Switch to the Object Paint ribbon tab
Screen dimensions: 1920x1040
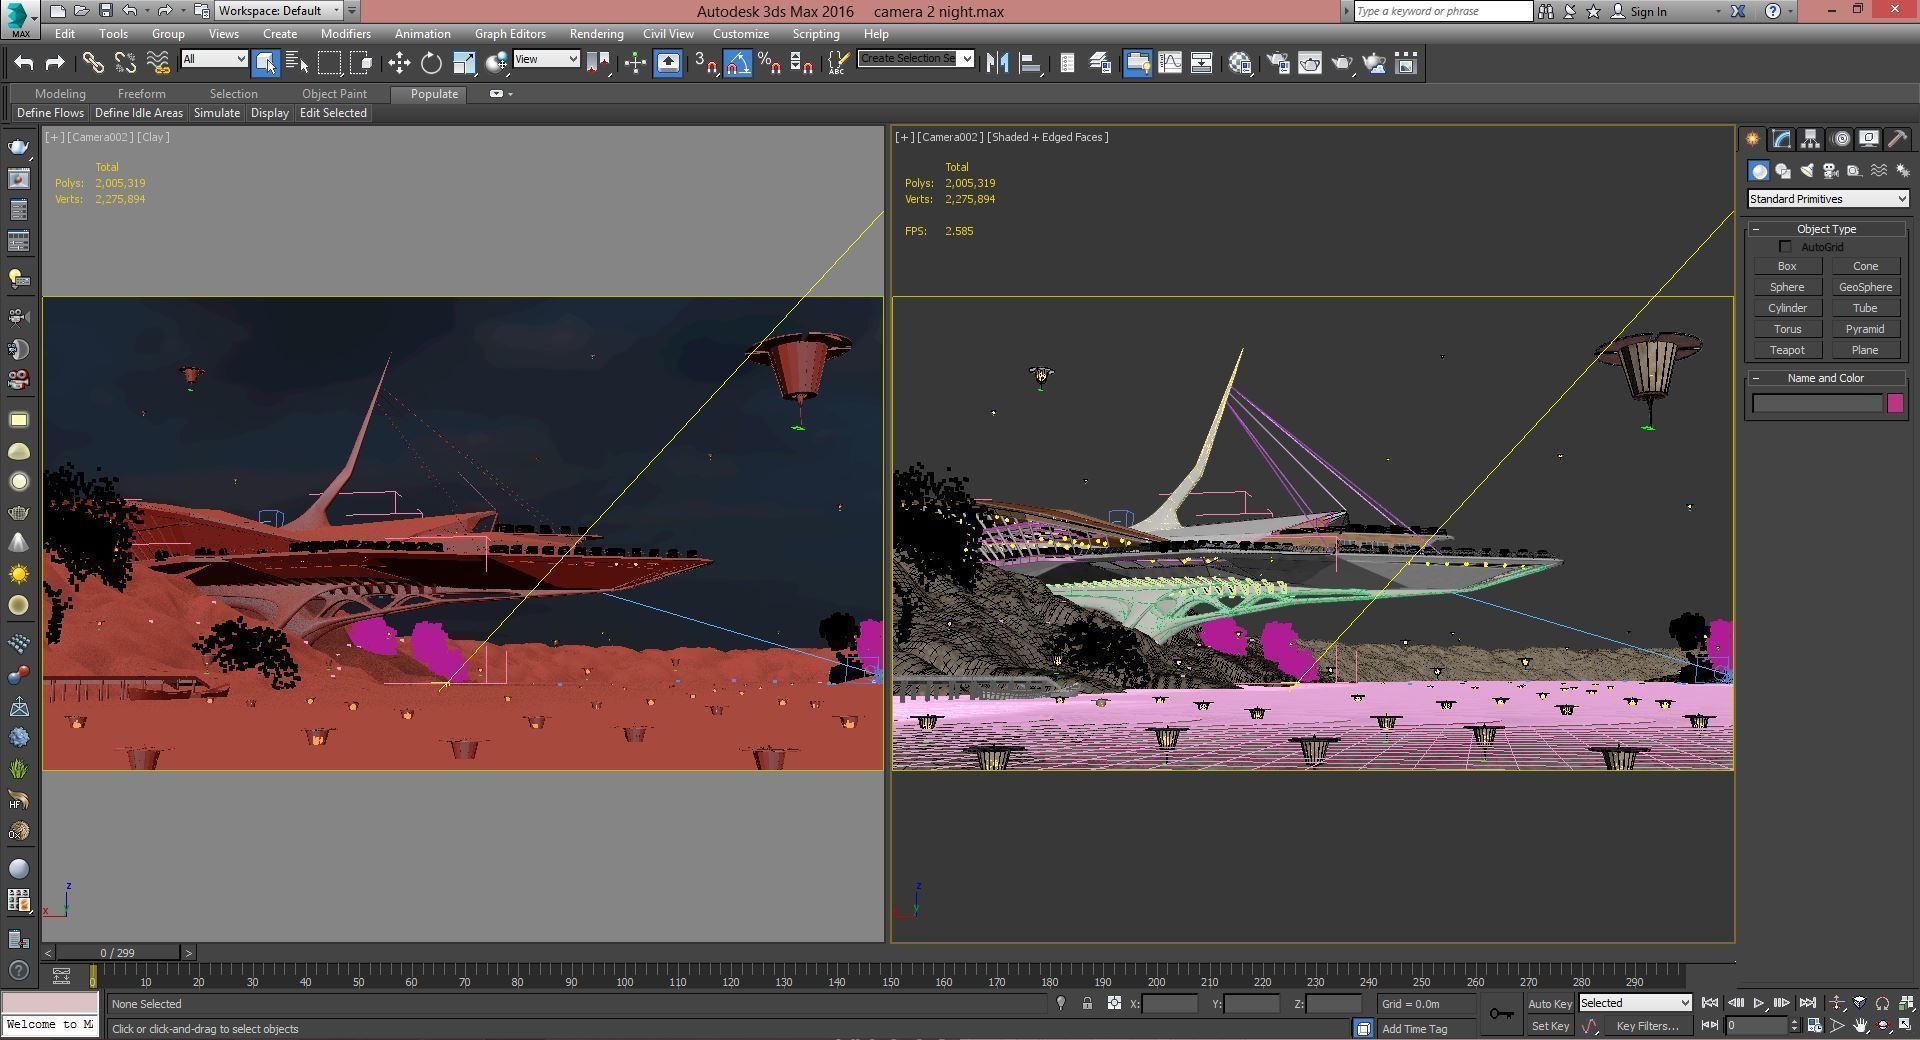(x=334, y=94)
